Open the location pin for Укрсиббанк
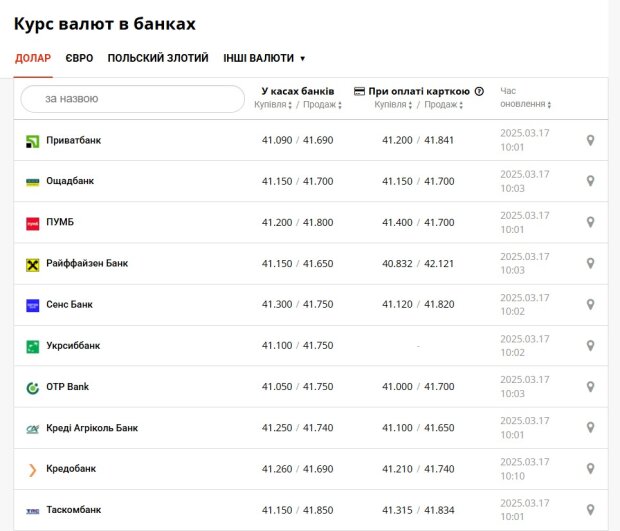The height and width of the screenshot is (531, 620). coord(590,346)
